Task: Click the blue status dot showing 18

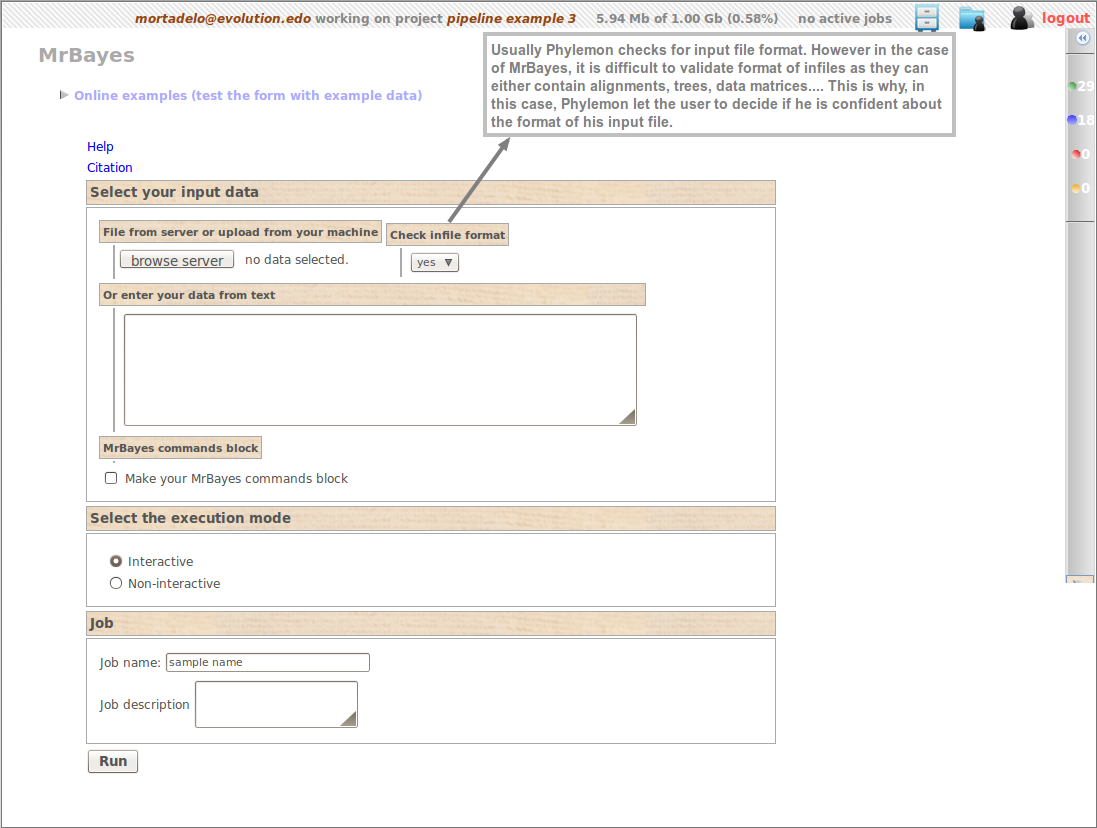Action: [x=1073, y=120]
